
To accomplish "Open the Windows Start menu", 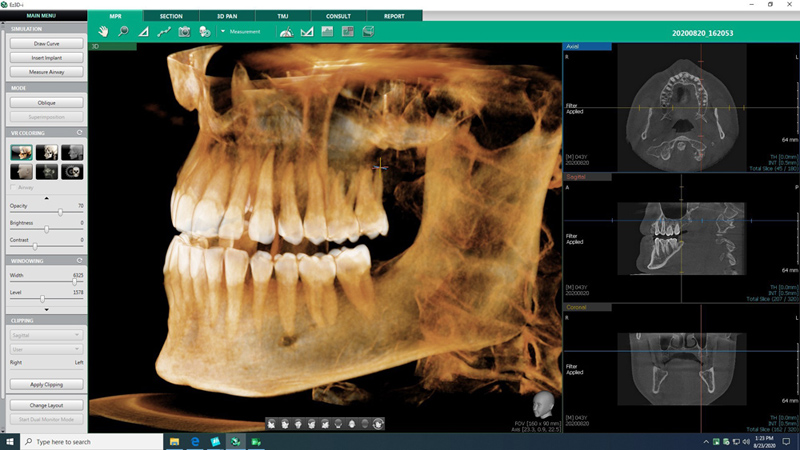I will pyautogui.click(x=10, y=442).
